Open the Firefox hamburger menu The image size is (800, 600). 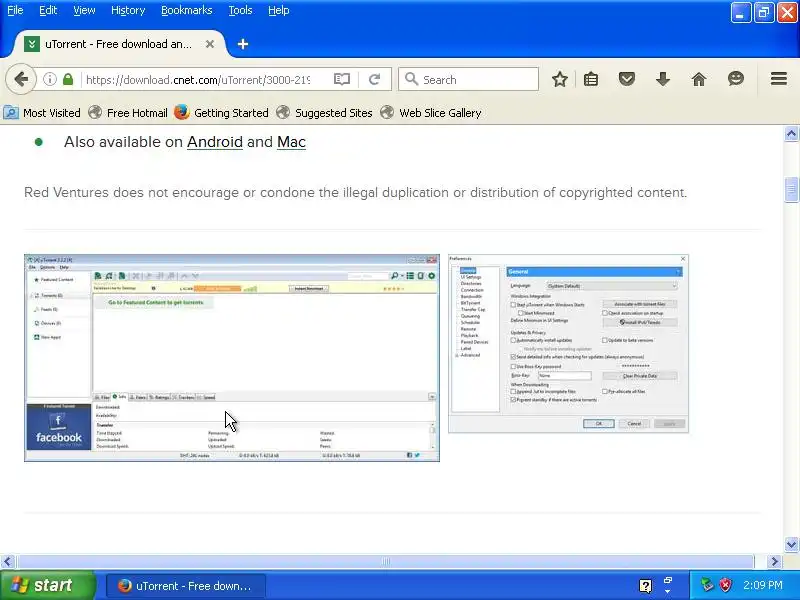(779, 79)
